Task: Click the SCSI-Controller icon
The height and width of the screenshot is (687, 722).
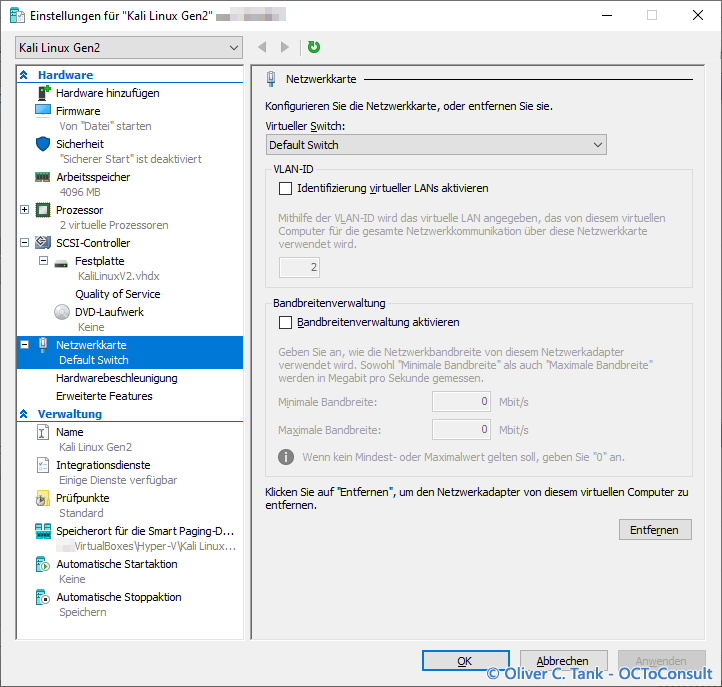Action: pyautogui.click(x=43, y=242)
